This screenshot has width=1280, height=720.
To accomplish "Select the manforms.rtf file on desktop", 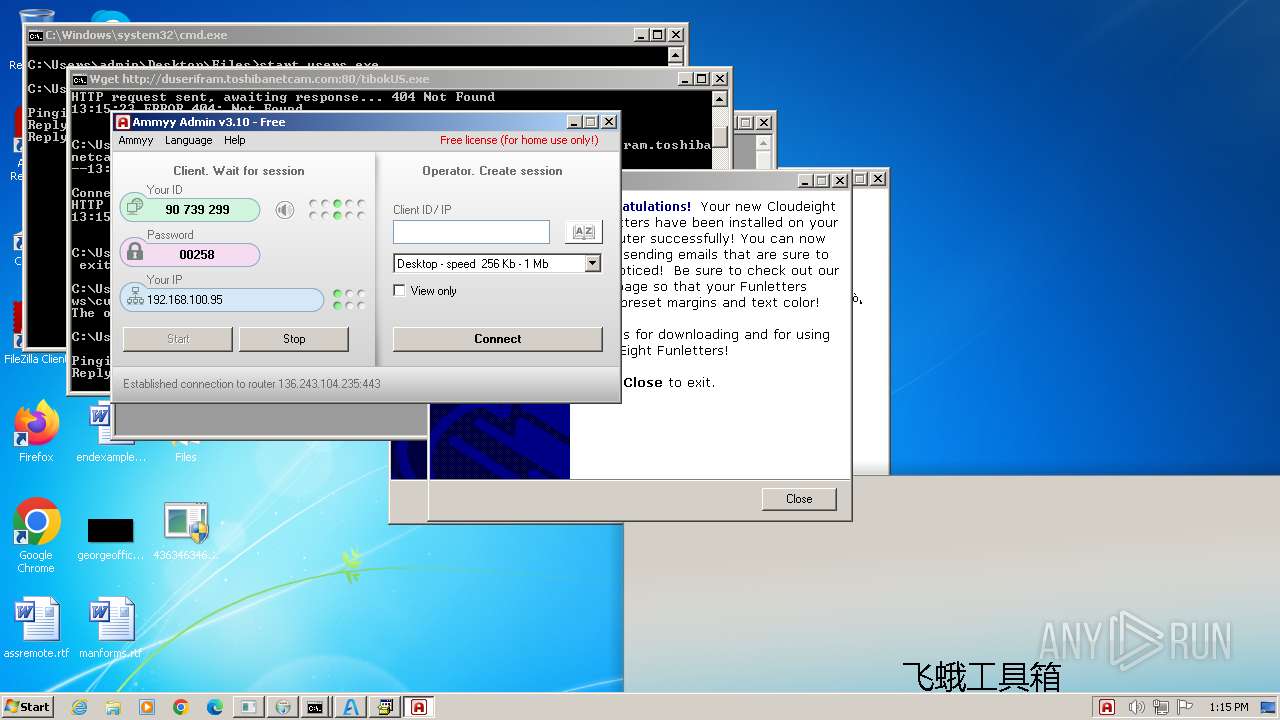I will 111,628.
